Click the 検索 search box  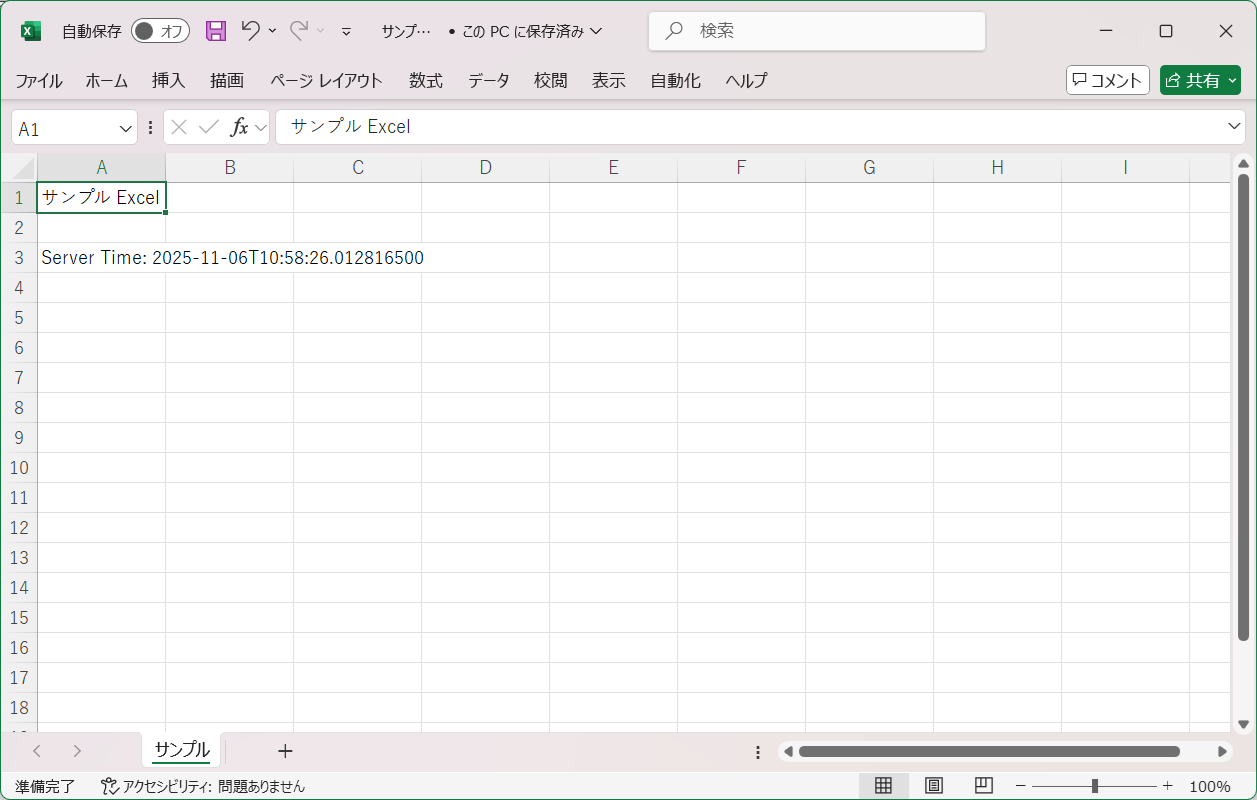[x=817, y=31]
